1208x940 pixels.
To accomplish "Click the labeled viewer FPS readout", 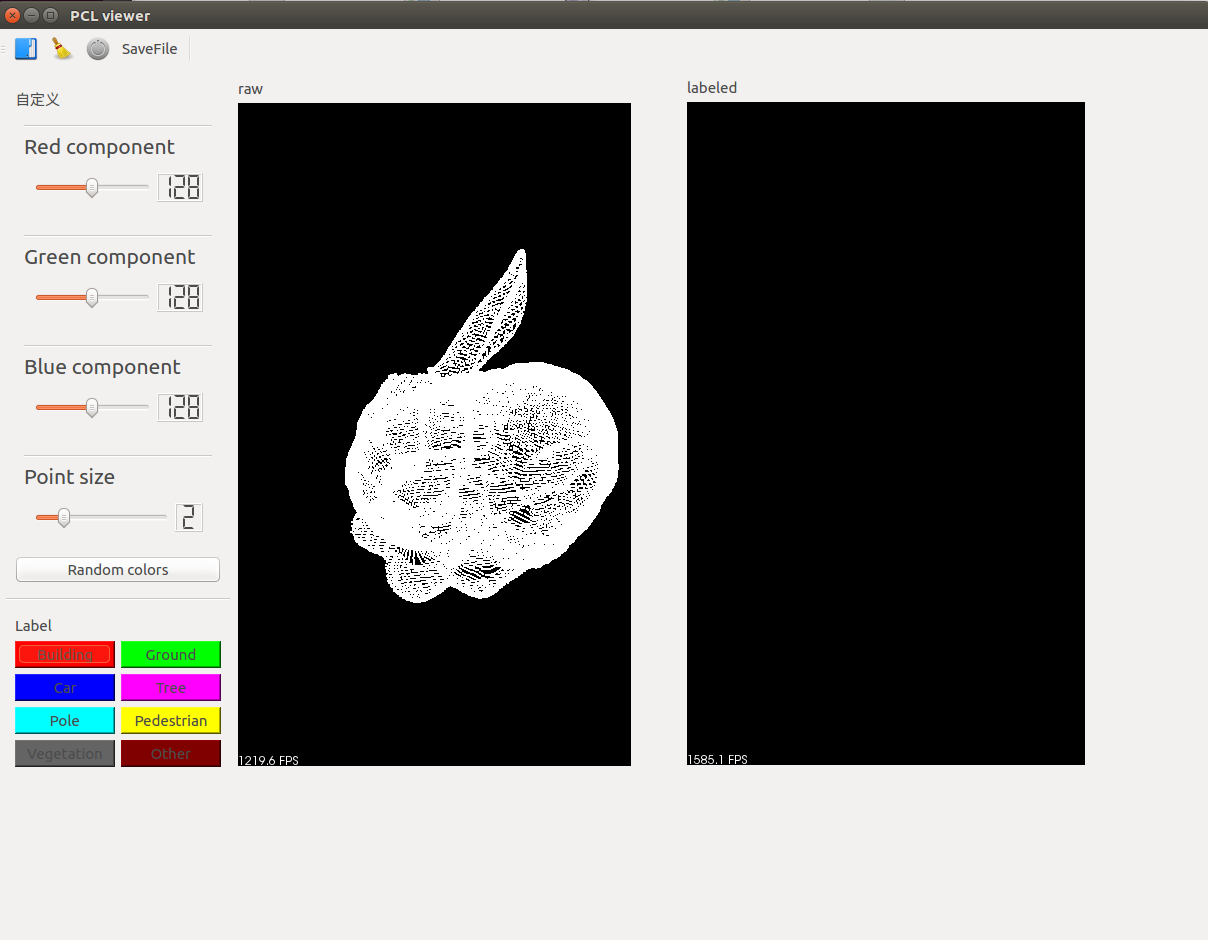I will (717, 759).
